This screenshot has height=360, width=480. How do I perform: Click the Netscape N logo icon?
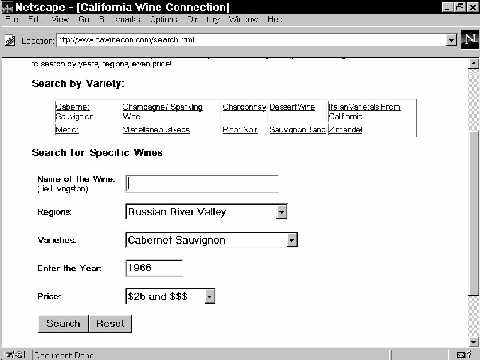coord(470,39)
